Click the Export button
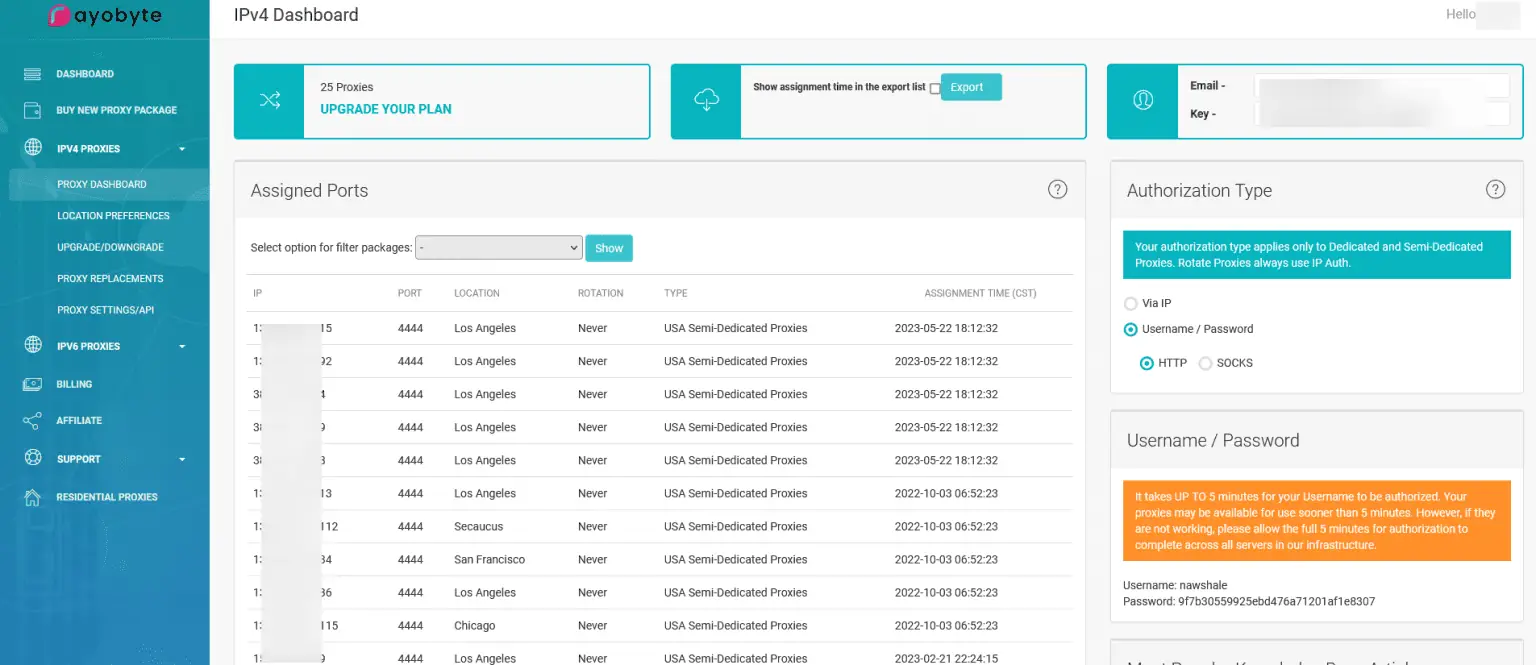Screen dimensions: 1536x665 pos(970,88)
